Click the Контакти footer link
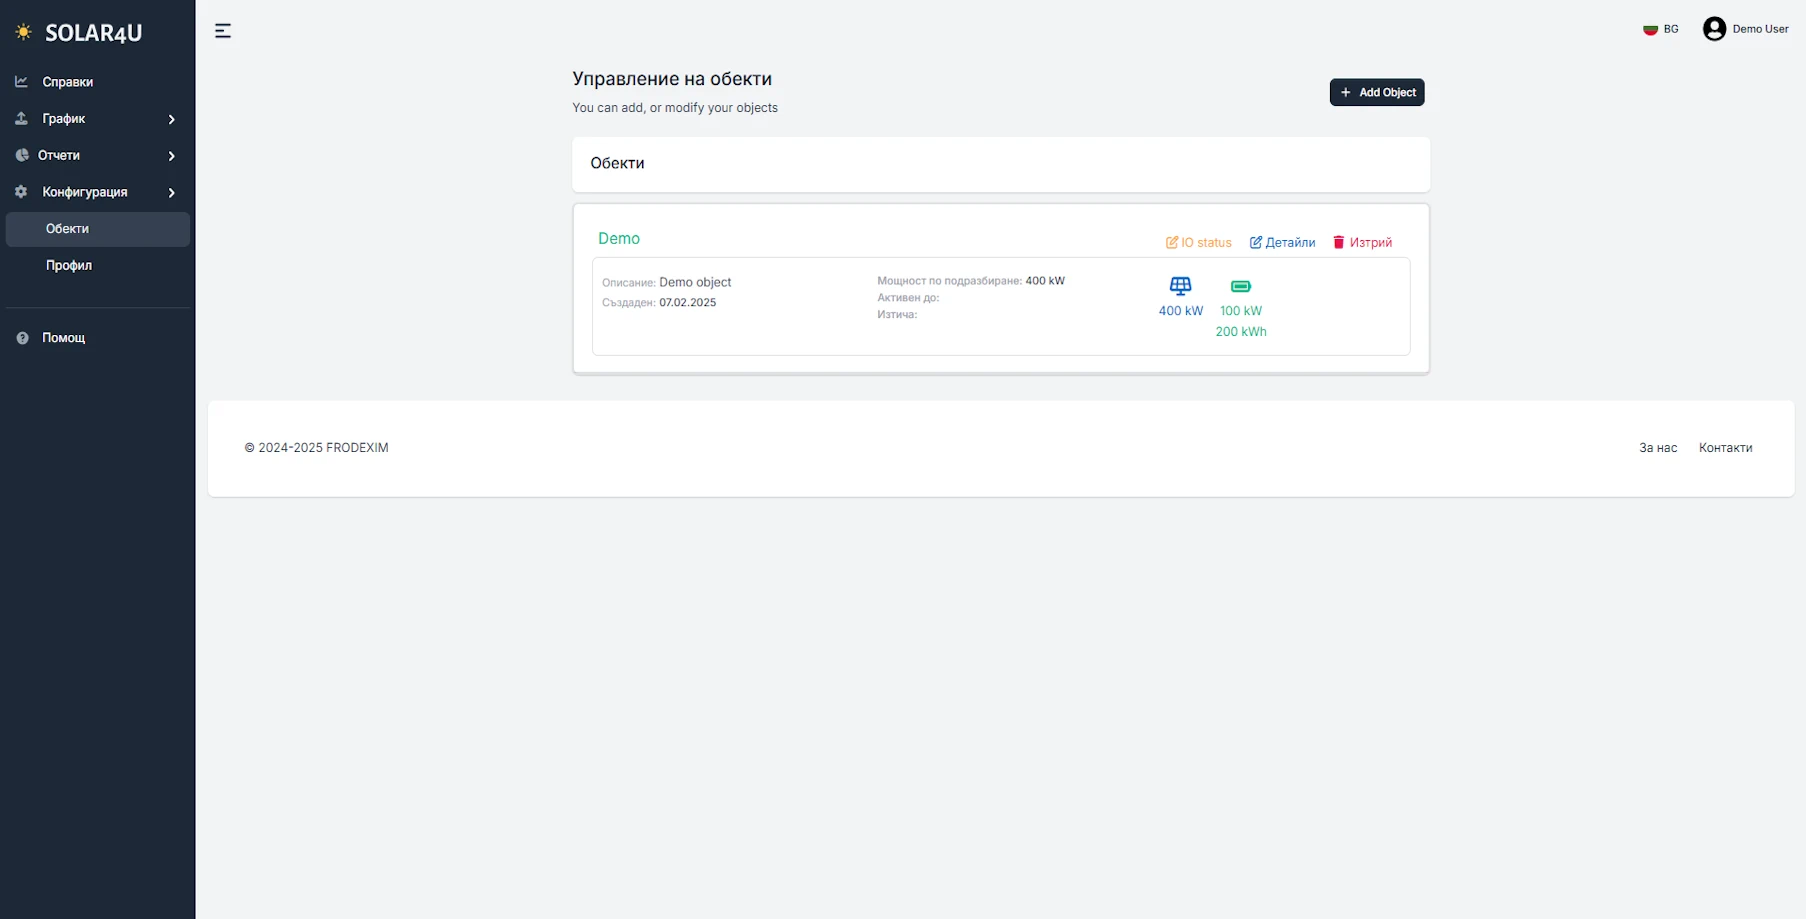Image resolution: width=1806 pixels, height=919 pixels. pyautogui.click(x=1725, y=448)
